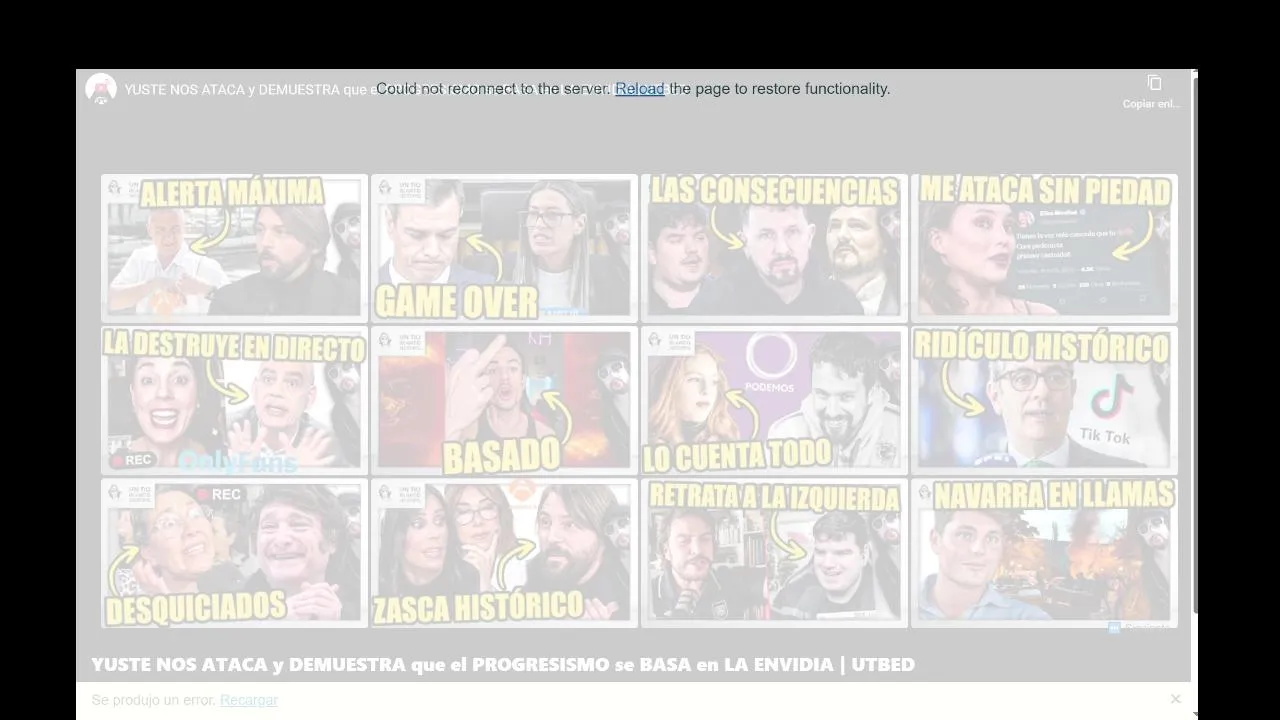Viewport: 1280px width, 720px height.
Task: Open the ME ATACA SIN PIEDAD thumbnail
Action: [1044, 248]
